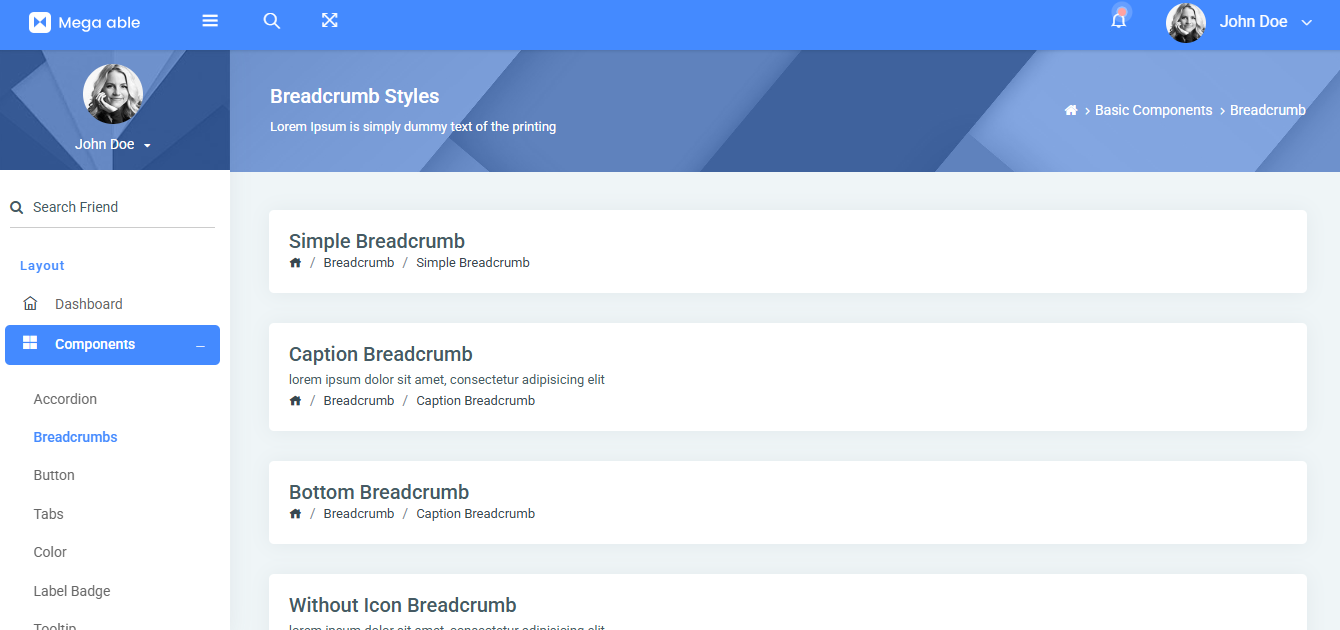1340x630 pixels.
Task: Click the hamburger menu toggle icon
Action: 210,21
